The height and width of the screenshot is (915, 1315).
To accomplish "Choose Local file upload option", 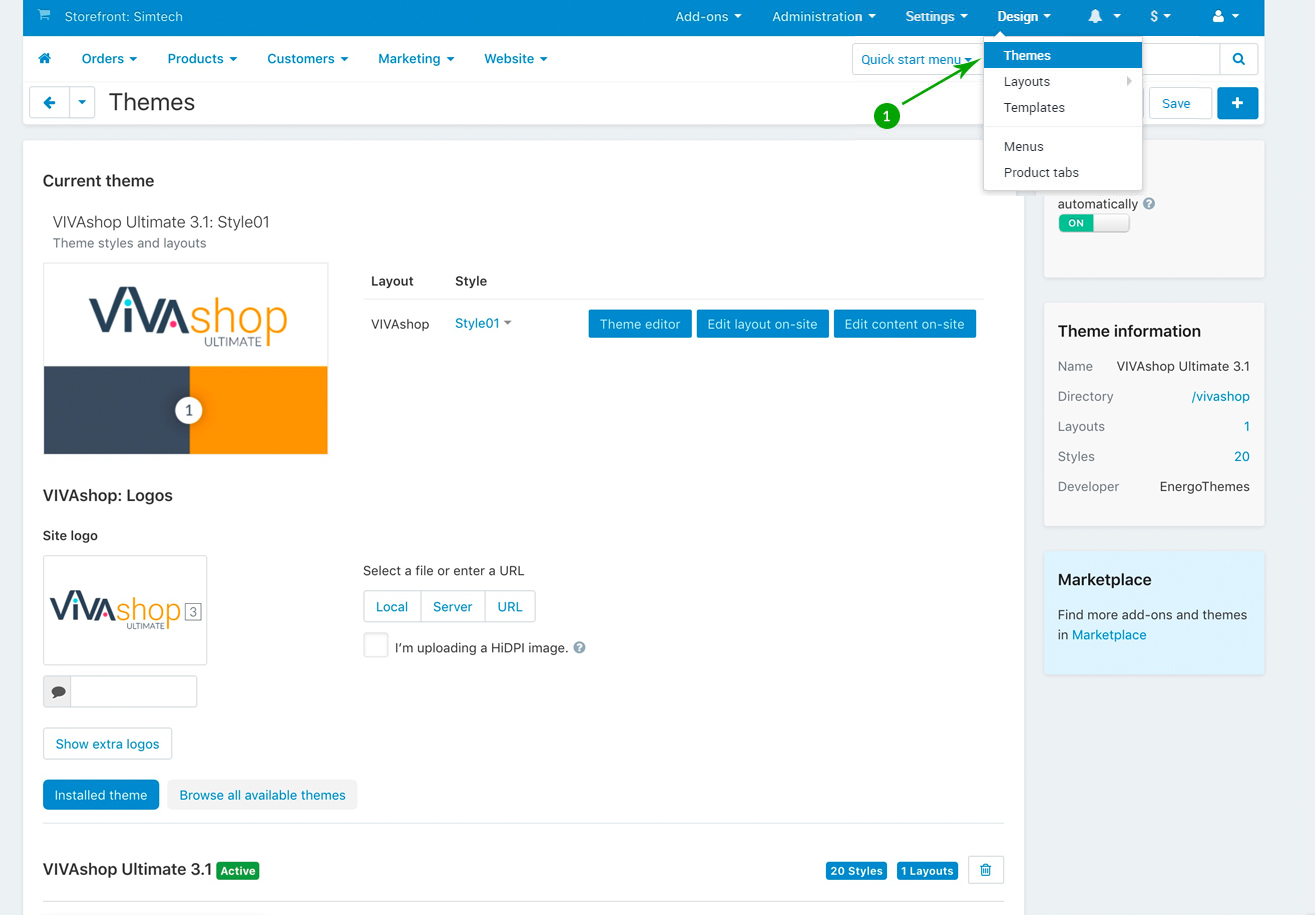I will 392,606.
